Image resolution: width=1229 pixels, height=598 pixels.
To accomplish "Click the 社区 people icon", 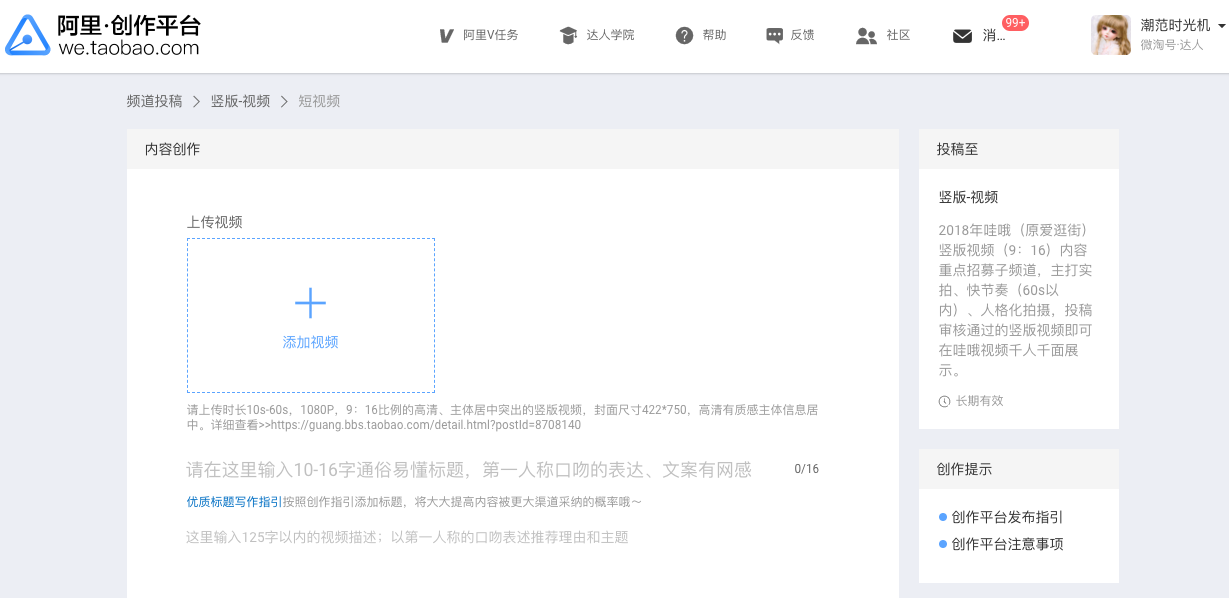I will click(x=866, y=36).
